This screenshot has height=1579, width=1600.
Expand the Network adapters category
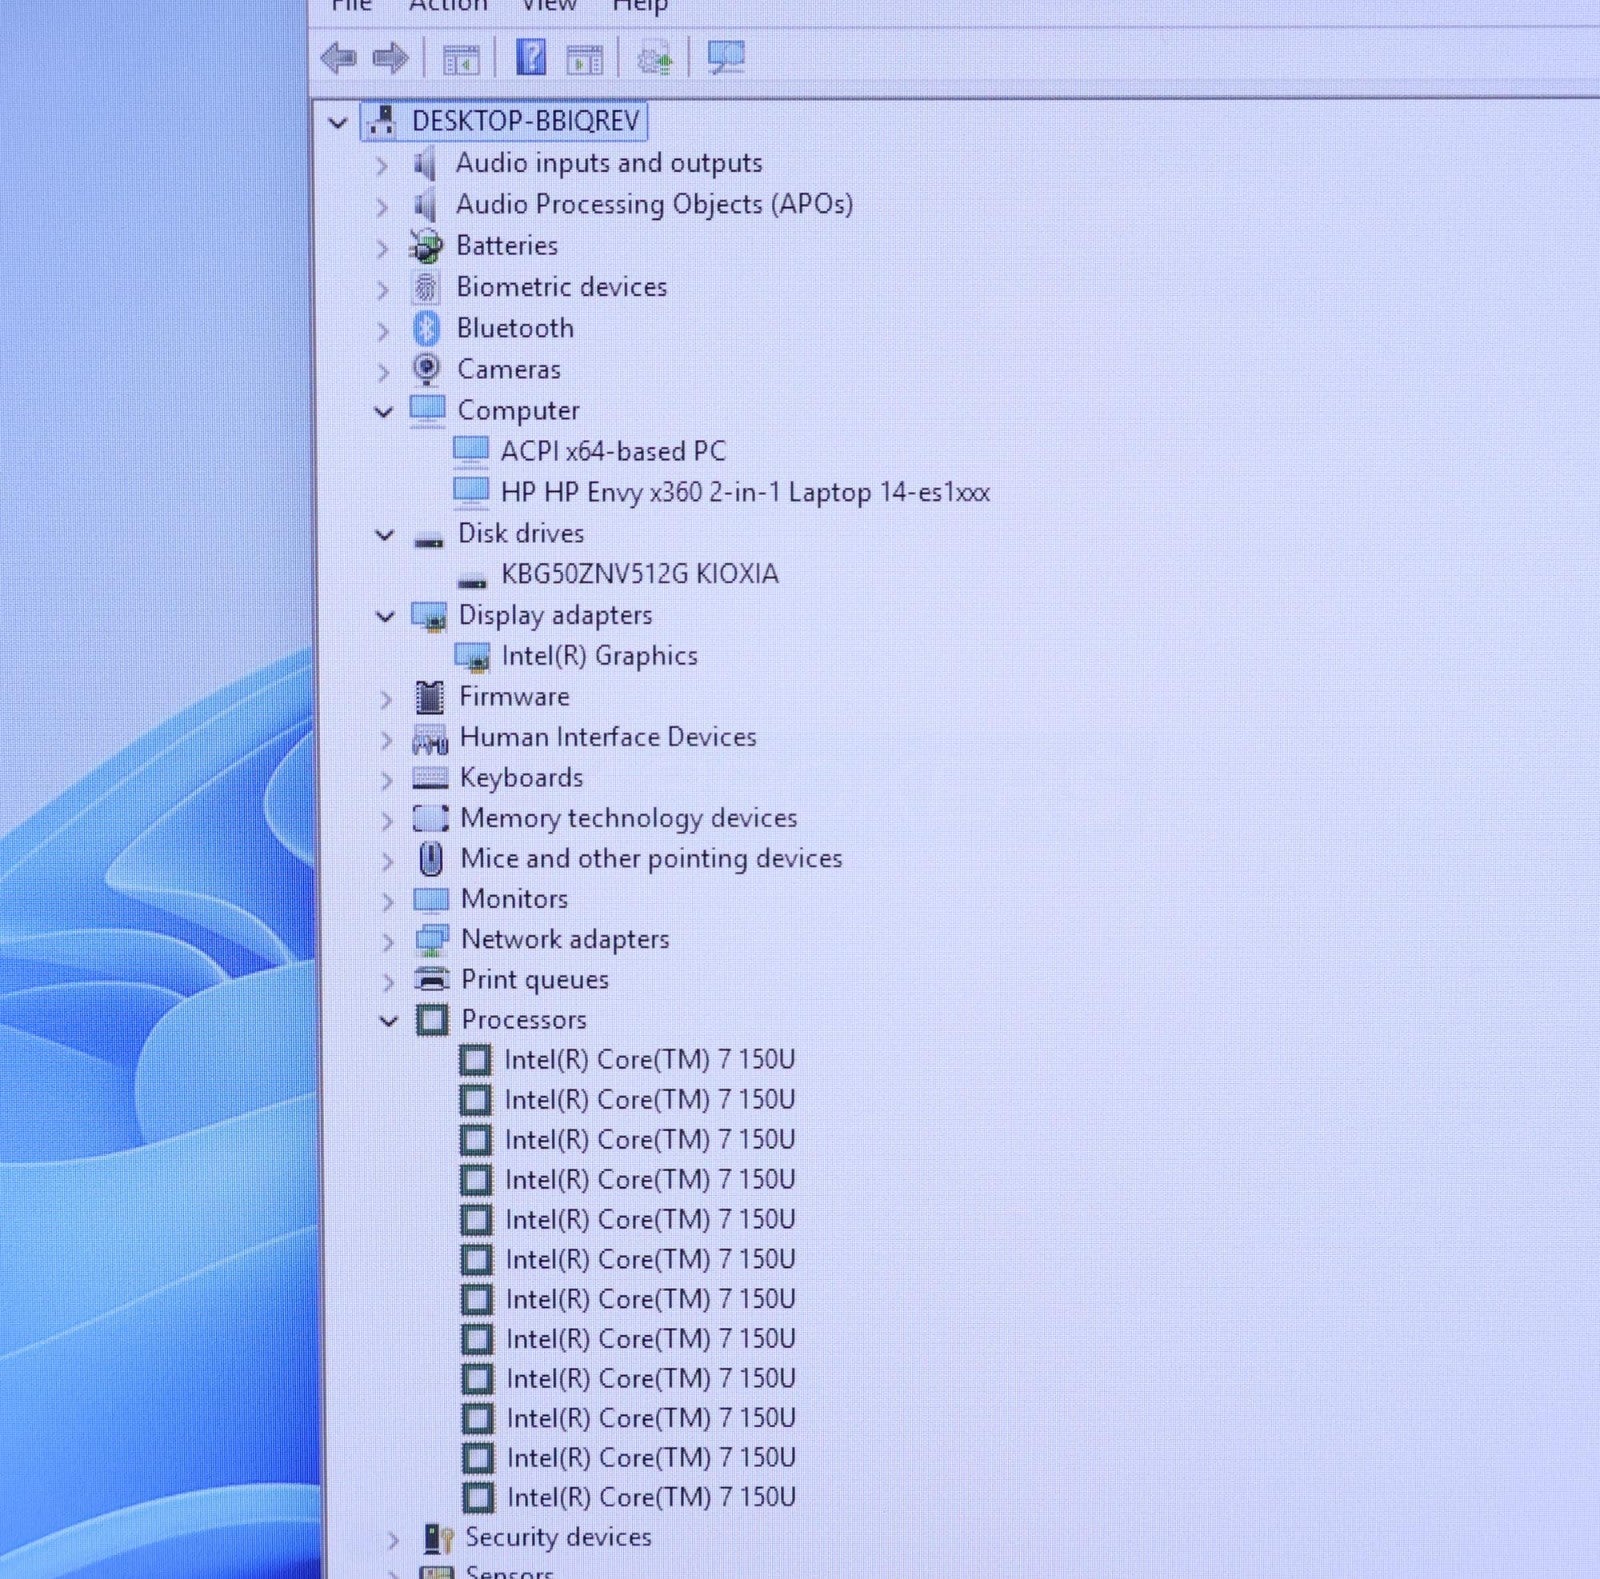tap(388, 941)
